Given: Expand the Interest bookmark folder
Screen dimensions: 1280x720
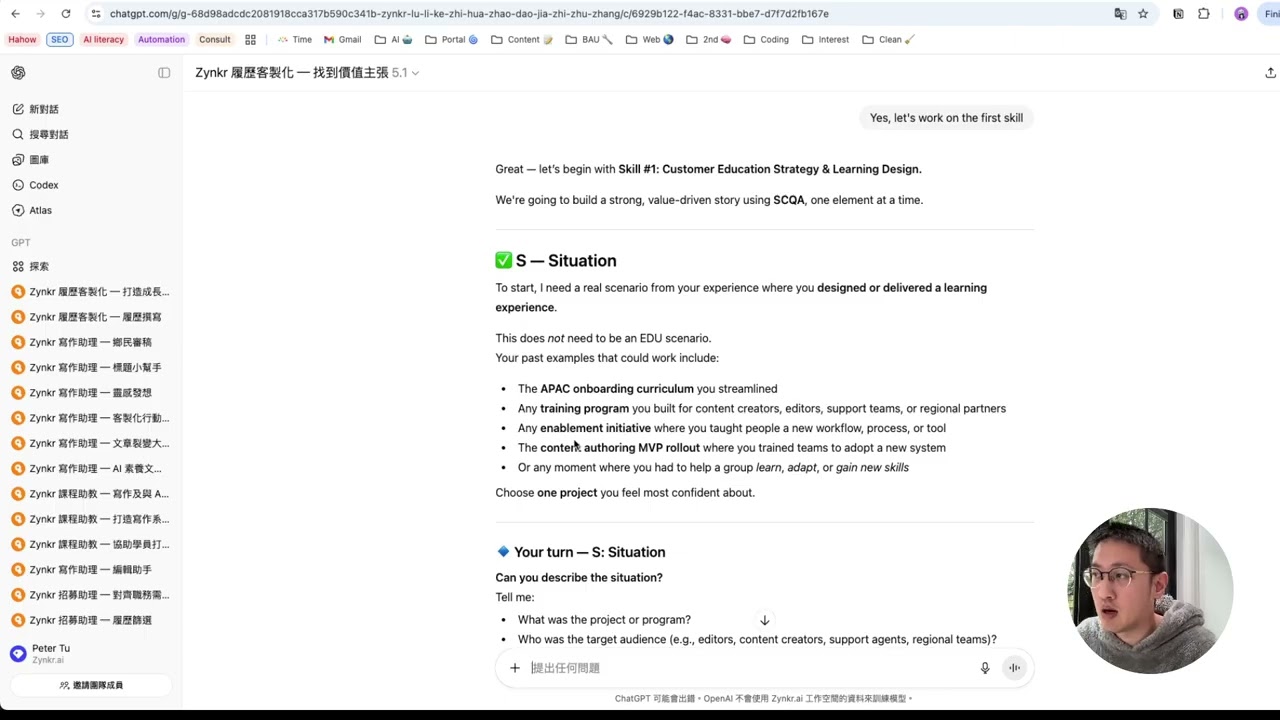Looking at the screenshot, I should (825, 40).
